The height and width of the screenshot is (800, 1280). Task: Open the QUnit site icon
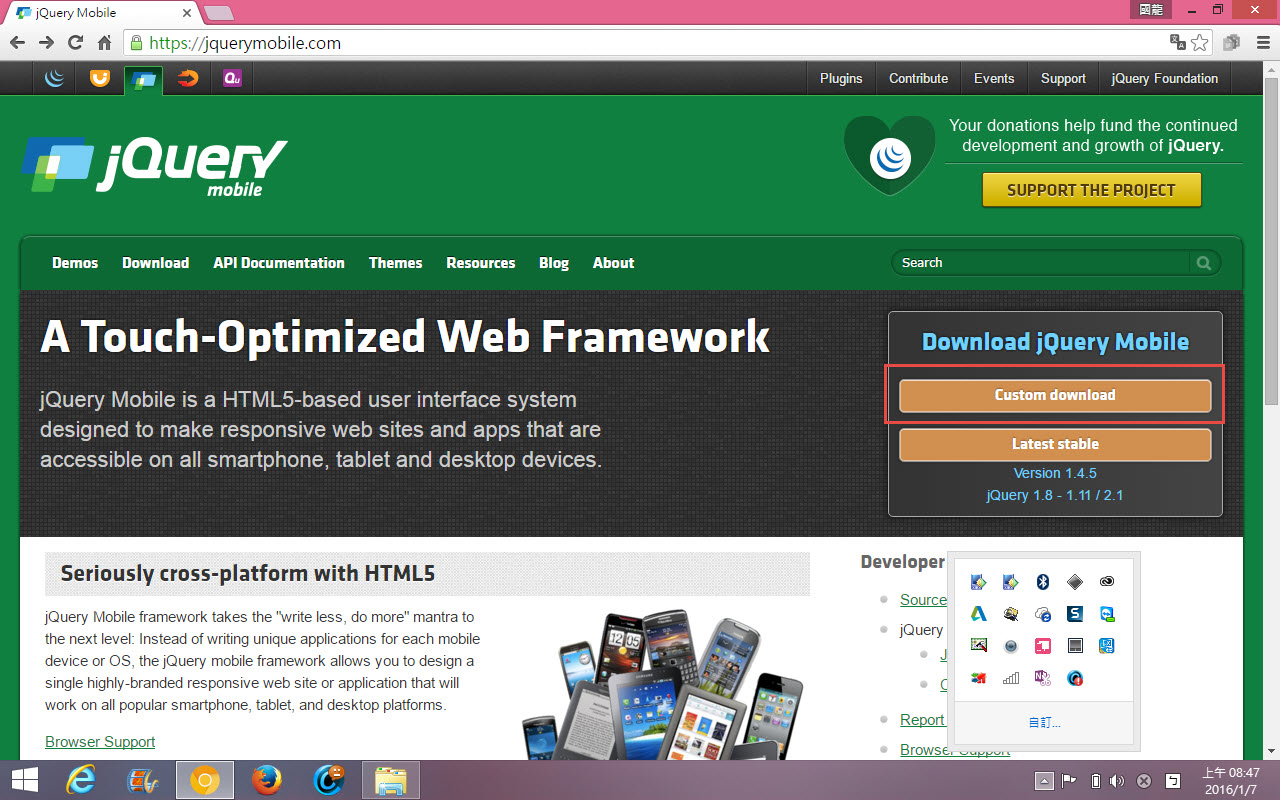tap(232, 78)
